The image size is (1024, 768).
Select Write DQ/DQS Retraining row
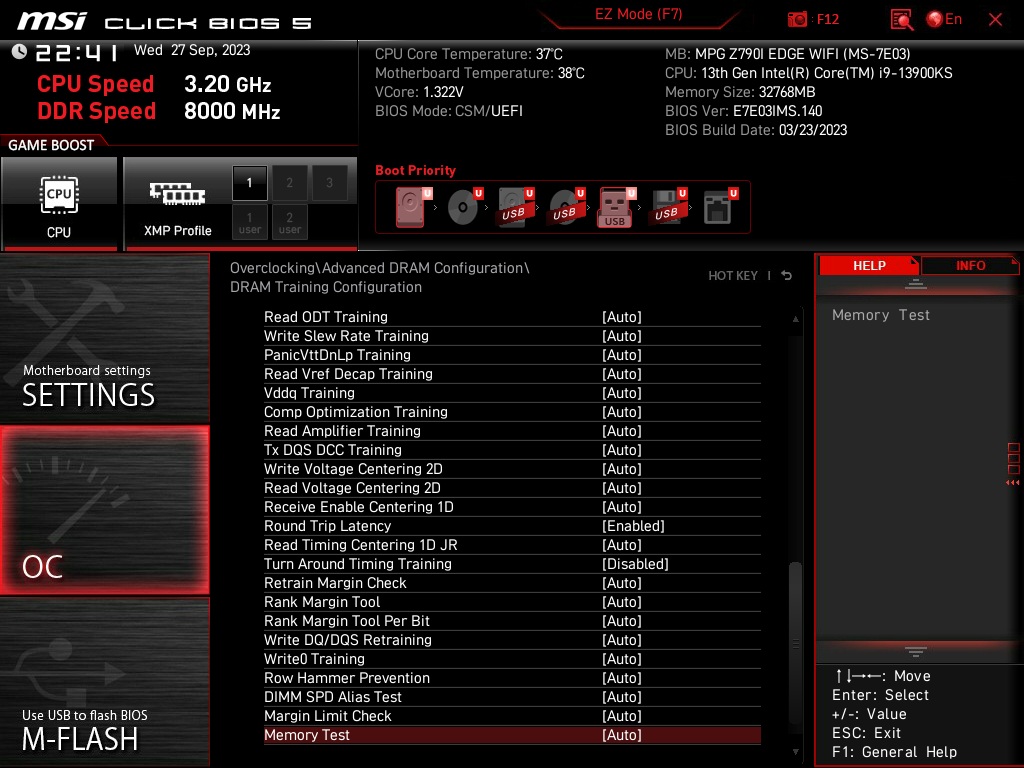512,639
